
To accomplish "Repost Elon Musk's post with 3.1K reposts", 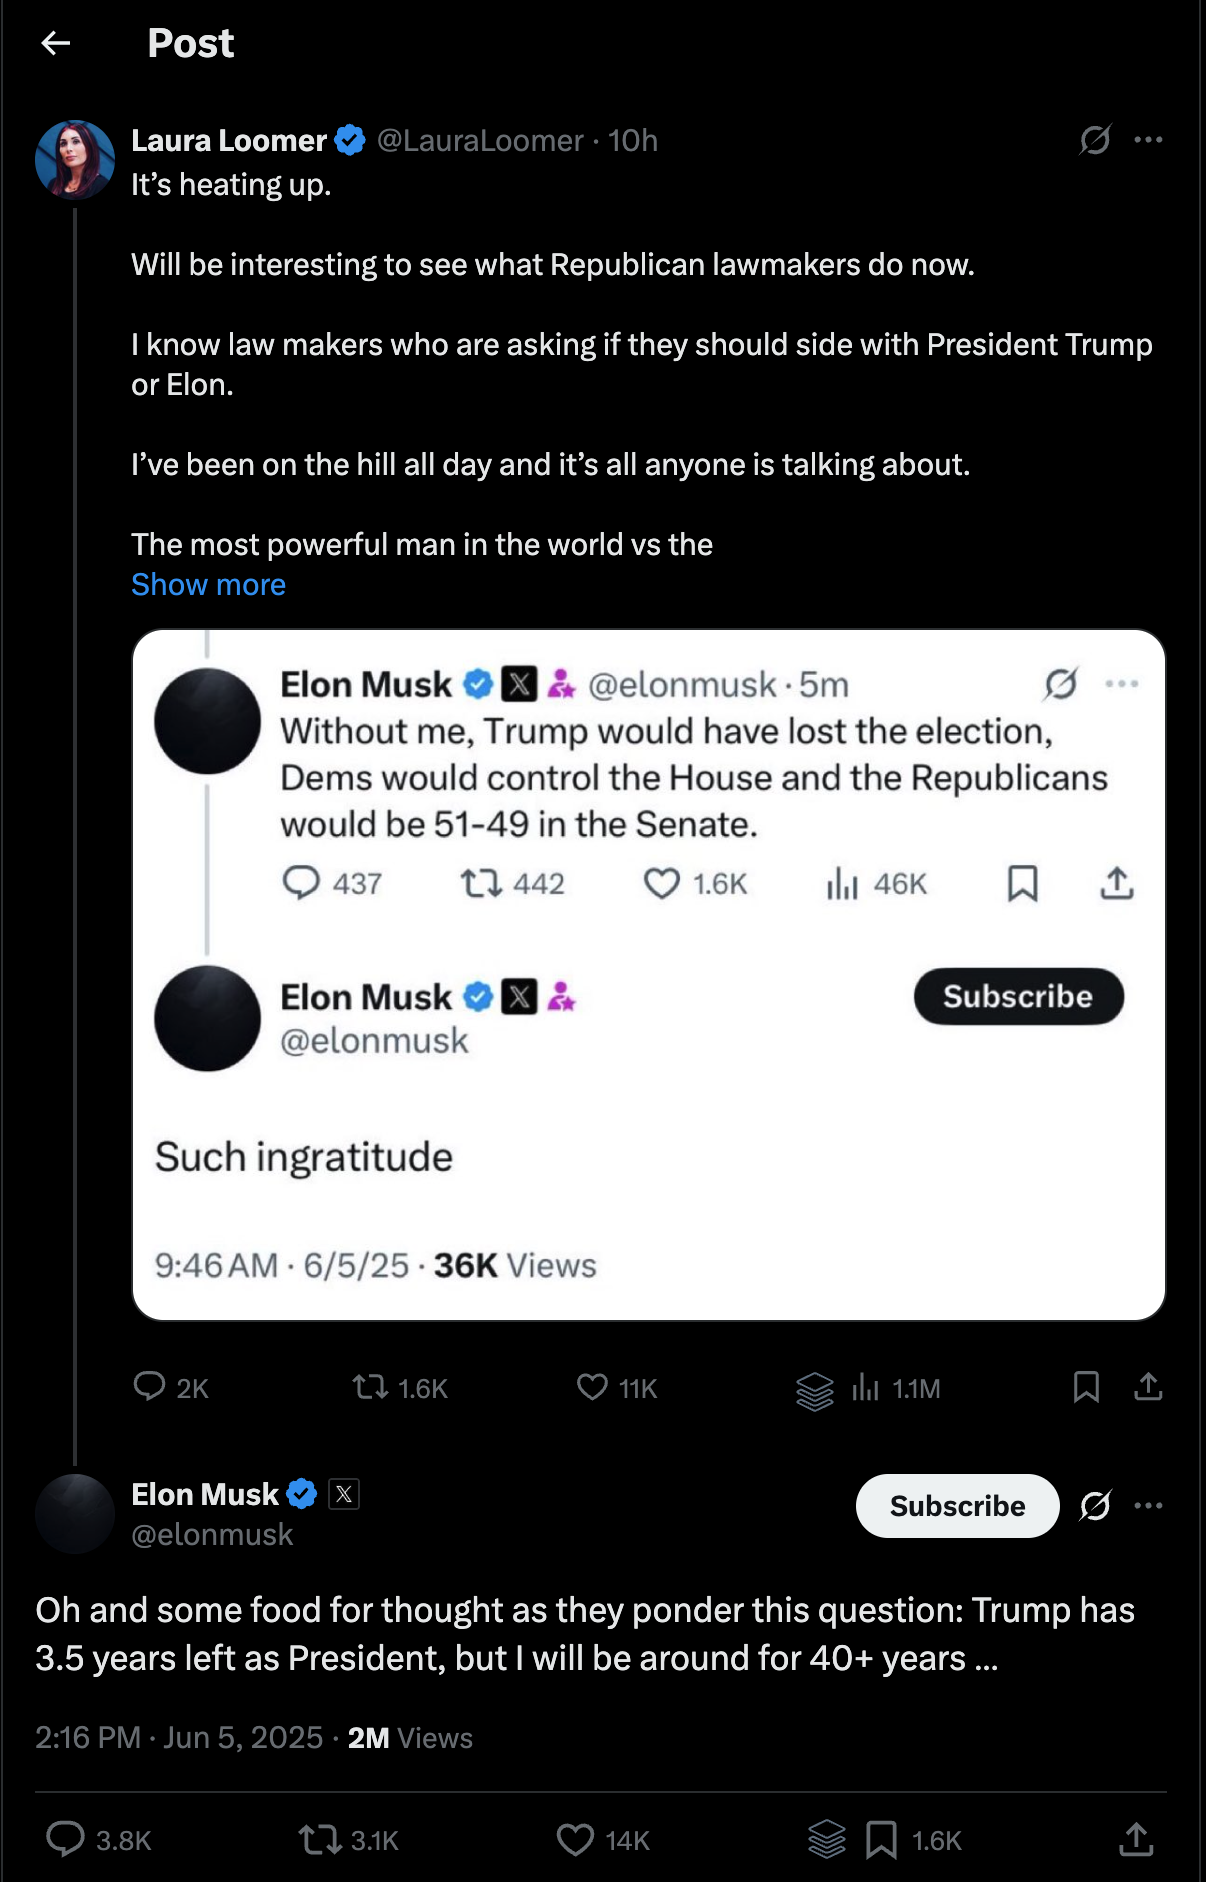I will coord(320,1840).
